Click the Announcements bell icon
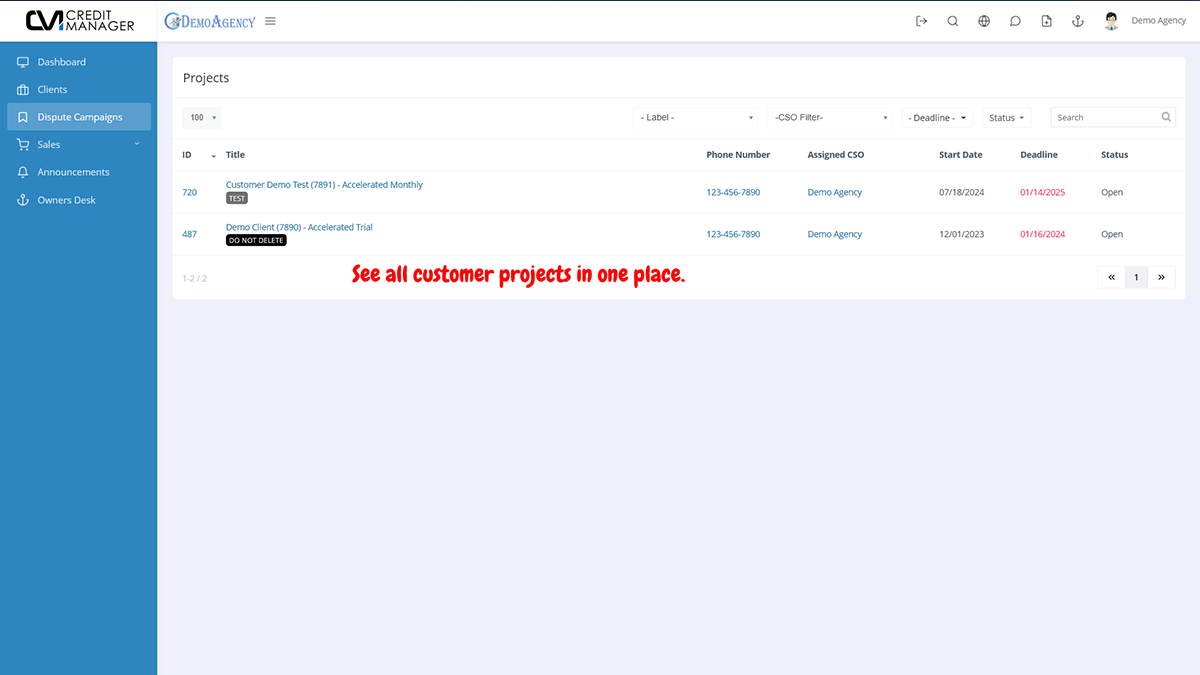Image resolution: width=1200 pixels, height=675 pixels. pyautogui.click(x=22, y=171)
